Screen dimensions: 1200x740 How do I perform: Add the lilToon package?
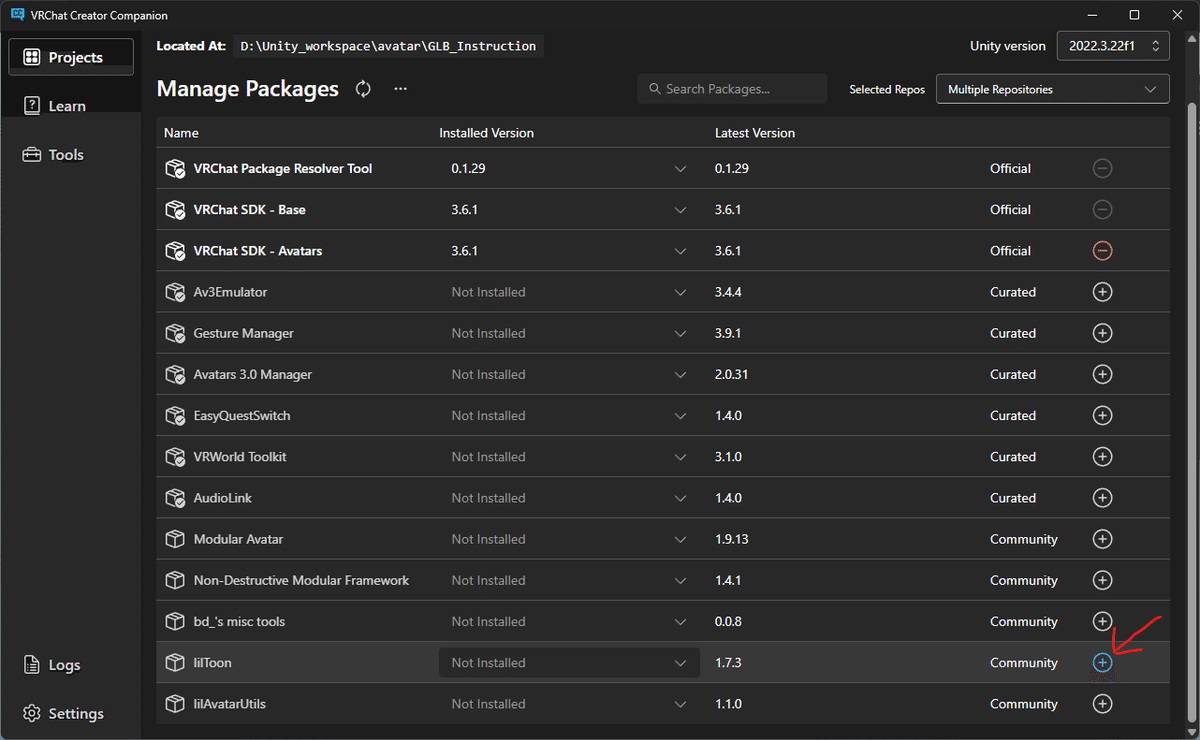pyautogui.click(x=1102, y=662)
